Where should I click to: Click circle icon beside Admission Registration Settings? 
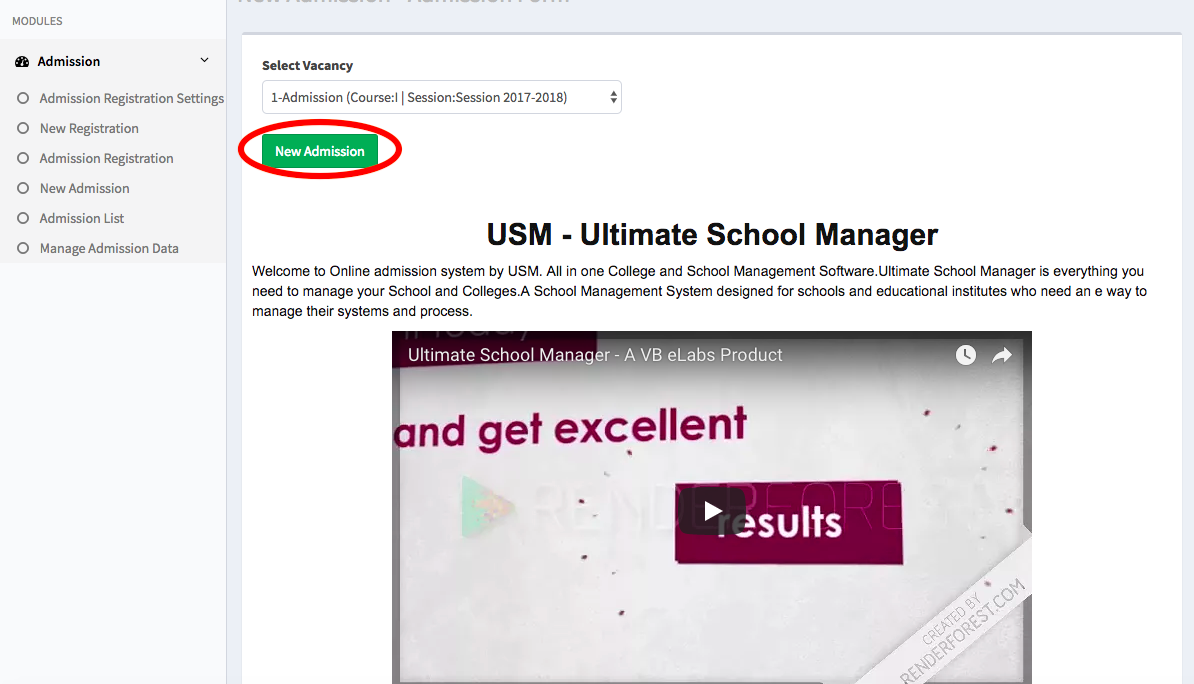[x=23, y=98]
